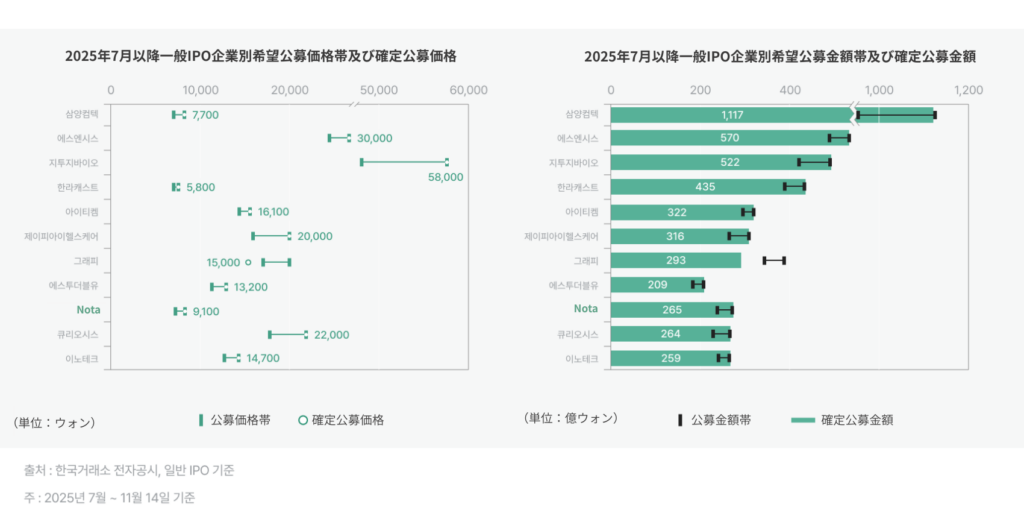This screenshot has width=1024, height=516.
Task: Click the bold Nota label in left chart
Action: pyautogui.click(x=87, y=310)
